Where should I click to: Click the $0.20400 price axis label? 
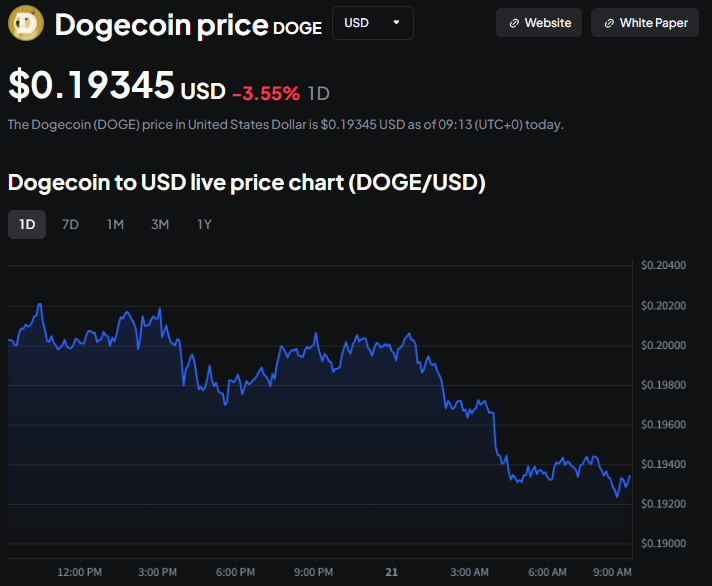click(x=663, y=266)
